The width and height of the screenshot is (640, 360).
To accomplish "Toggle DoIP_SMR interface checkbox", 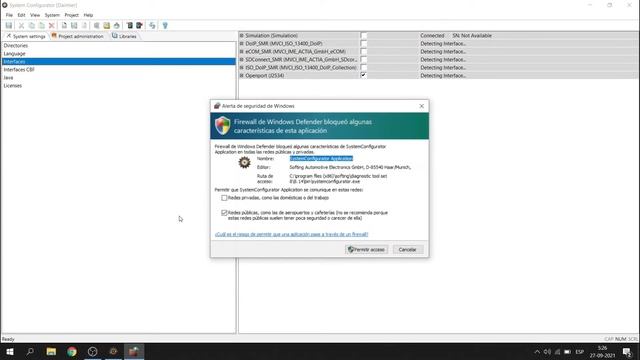I will click(x=364, y=43).
